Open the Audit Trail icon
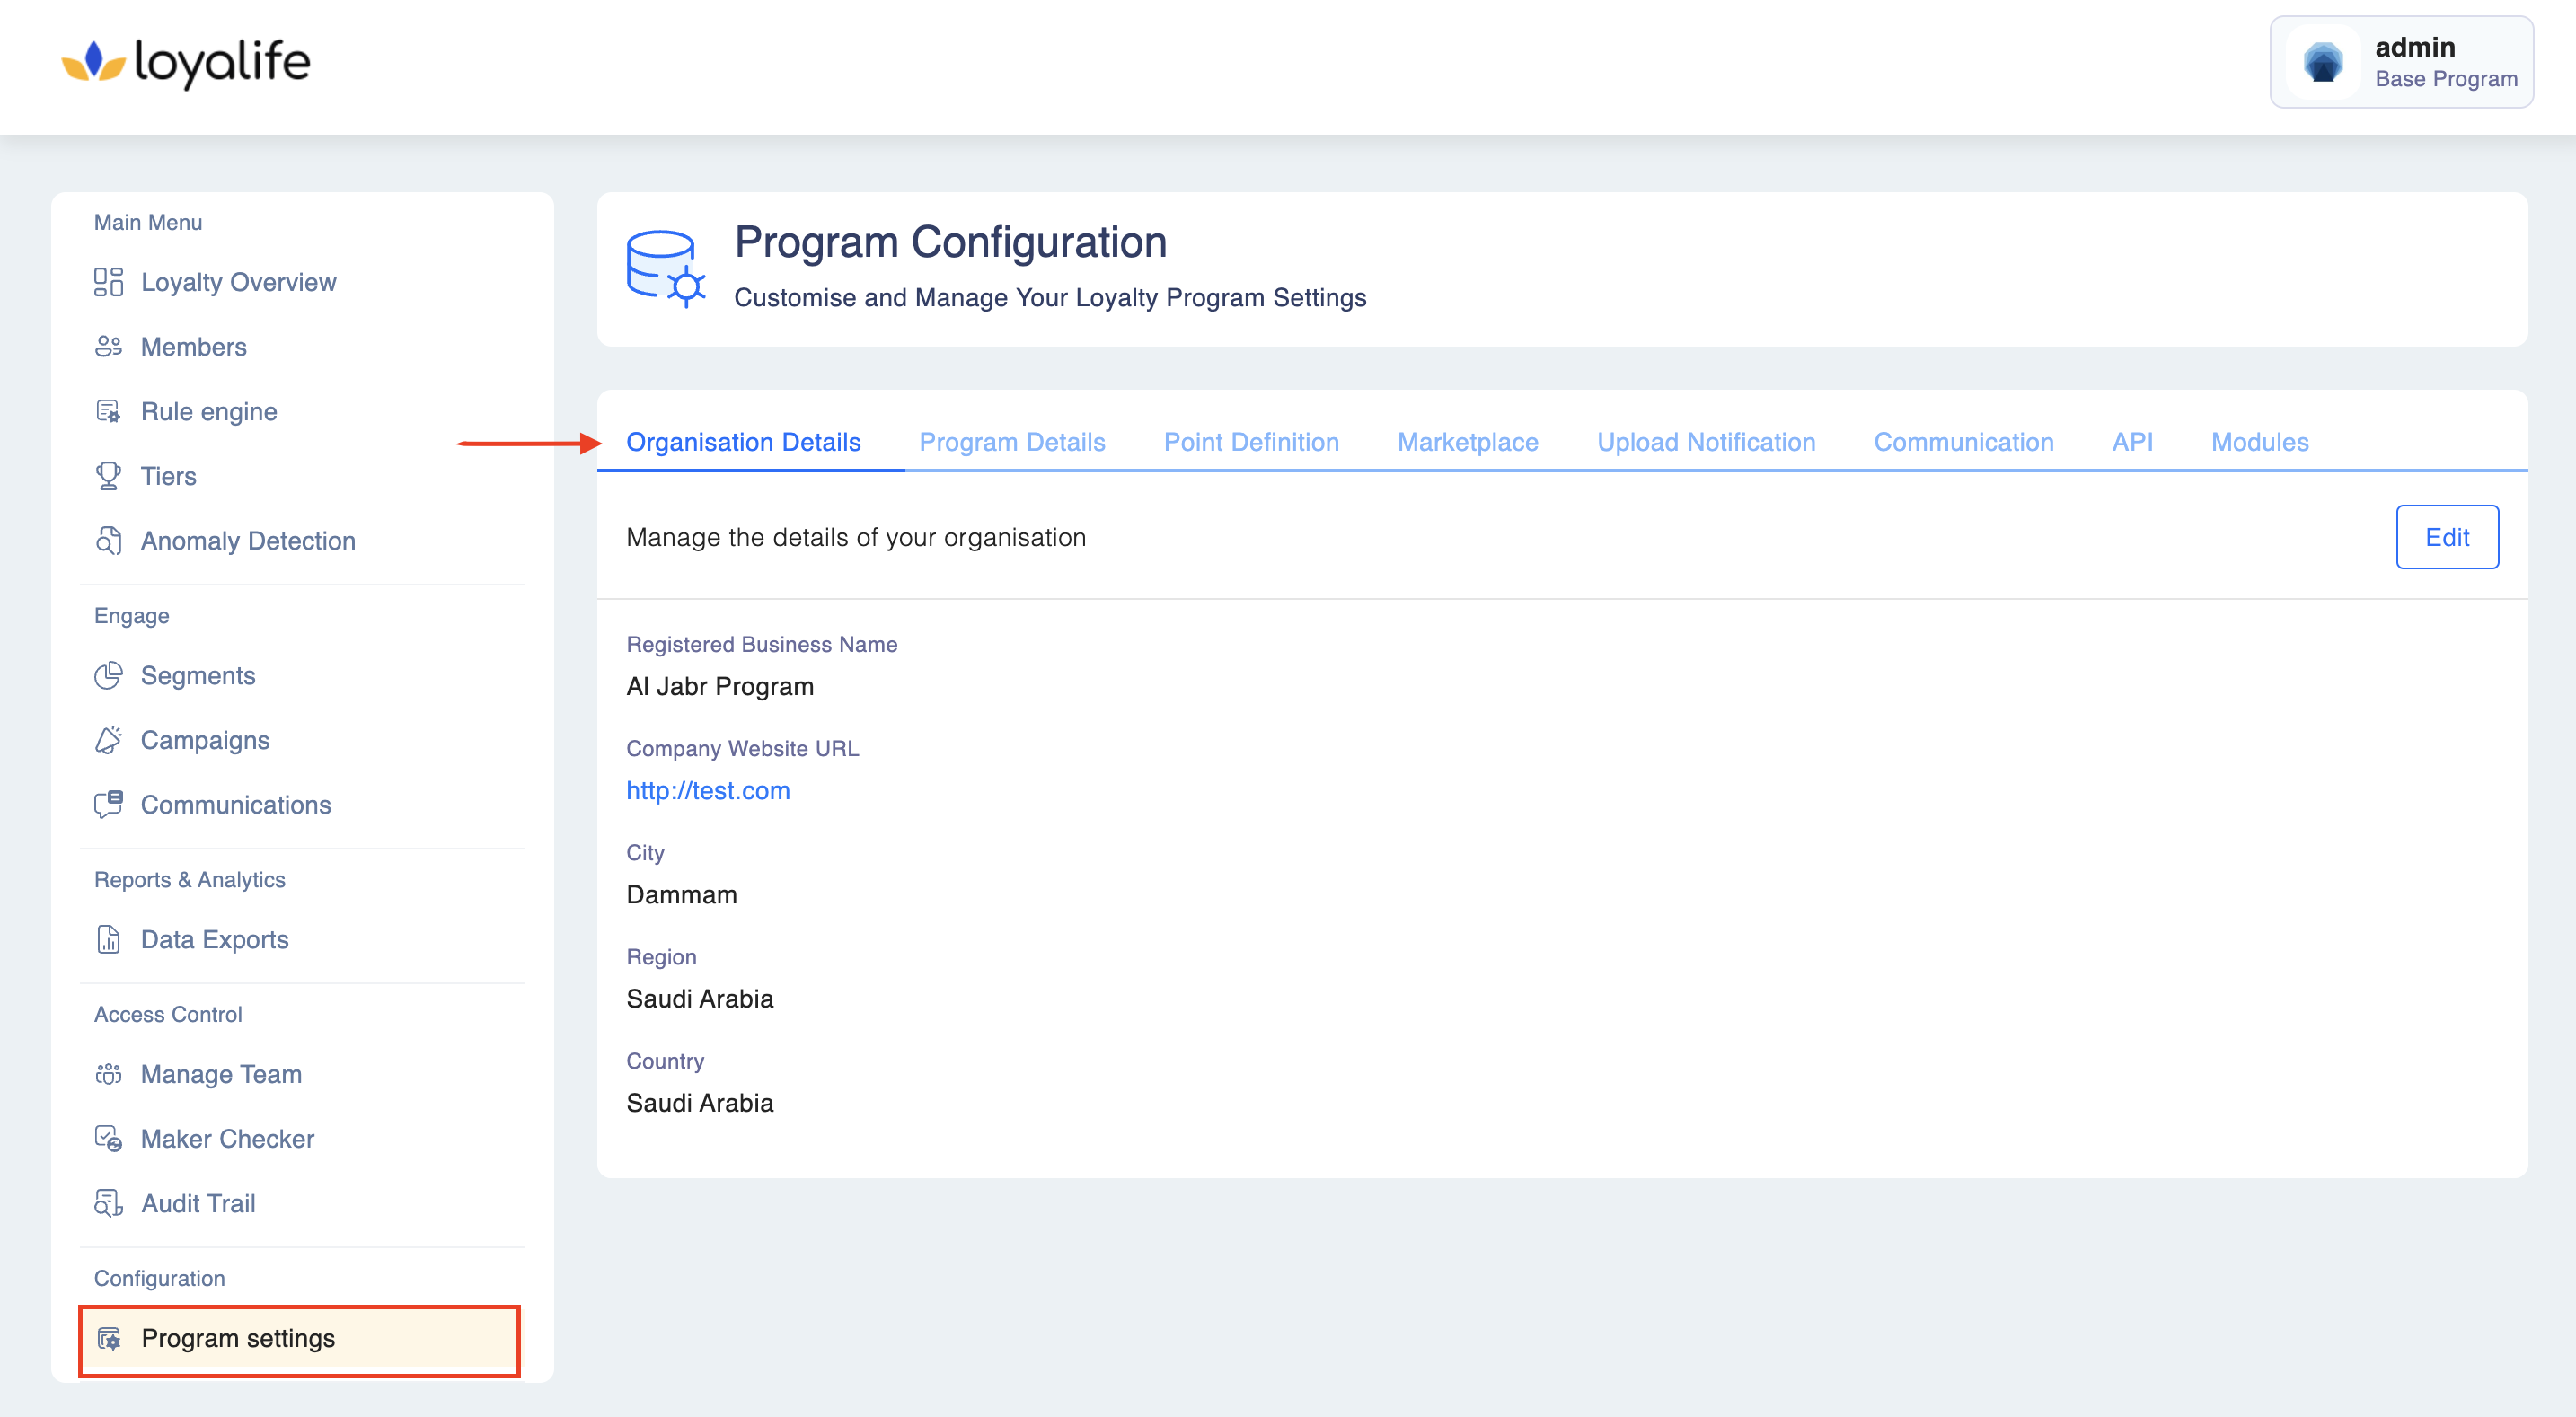 click(108, 1203)
